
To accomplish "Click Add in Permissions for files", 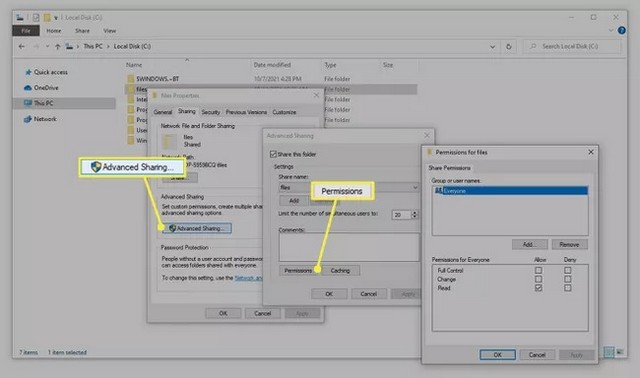I will point(529,245).
